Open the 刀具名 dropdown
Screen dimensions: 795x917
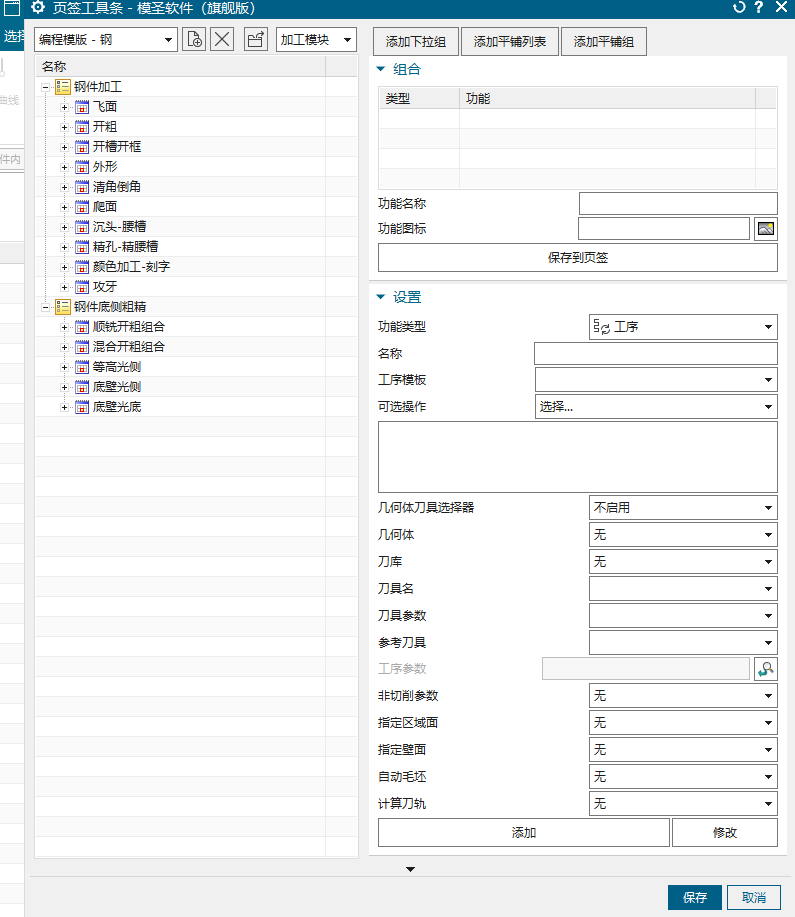[683, 588]
